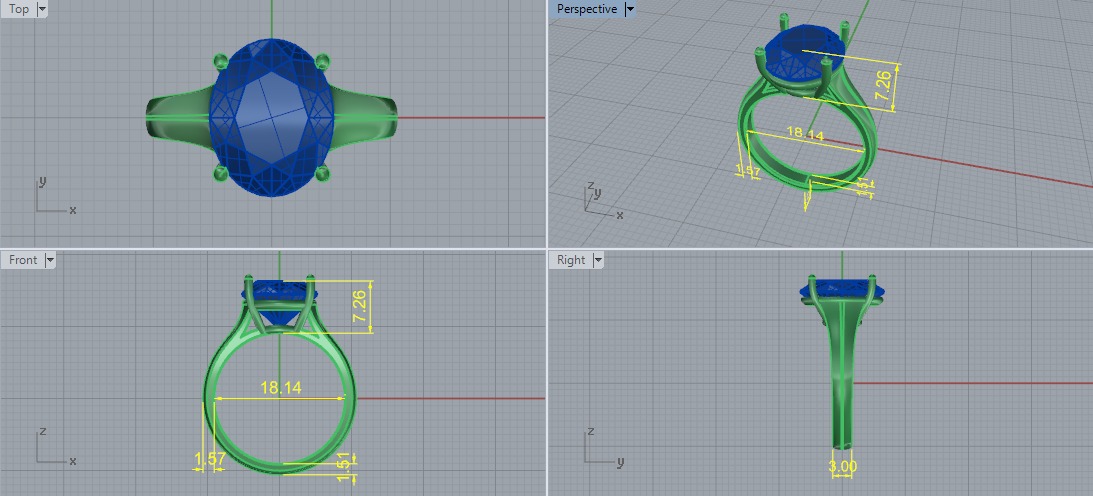Select the 1.51 dimension in Front view
Image resolution: width=1093 pixels, height=496 pixels.
pyautogui.click(x=343, y=467)
